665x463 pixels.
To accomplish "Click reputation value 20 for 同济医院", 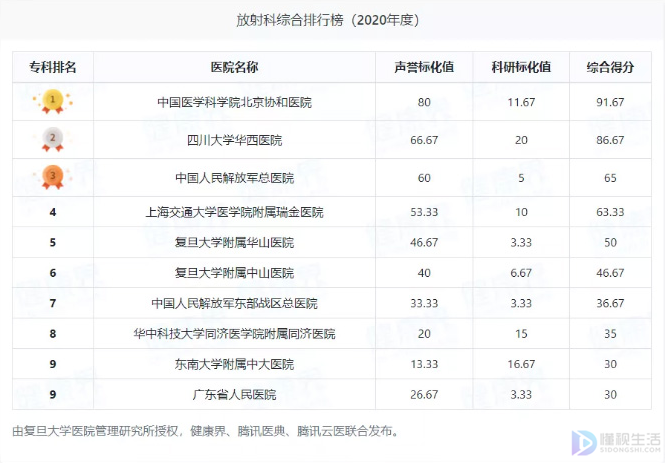I will coord(424,334).
